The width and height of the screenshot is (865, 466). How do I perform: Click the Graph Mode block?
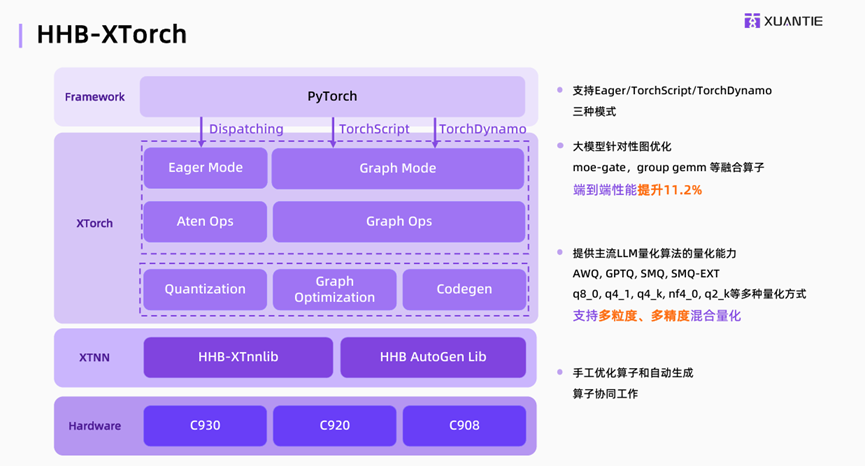pos(398,168)
